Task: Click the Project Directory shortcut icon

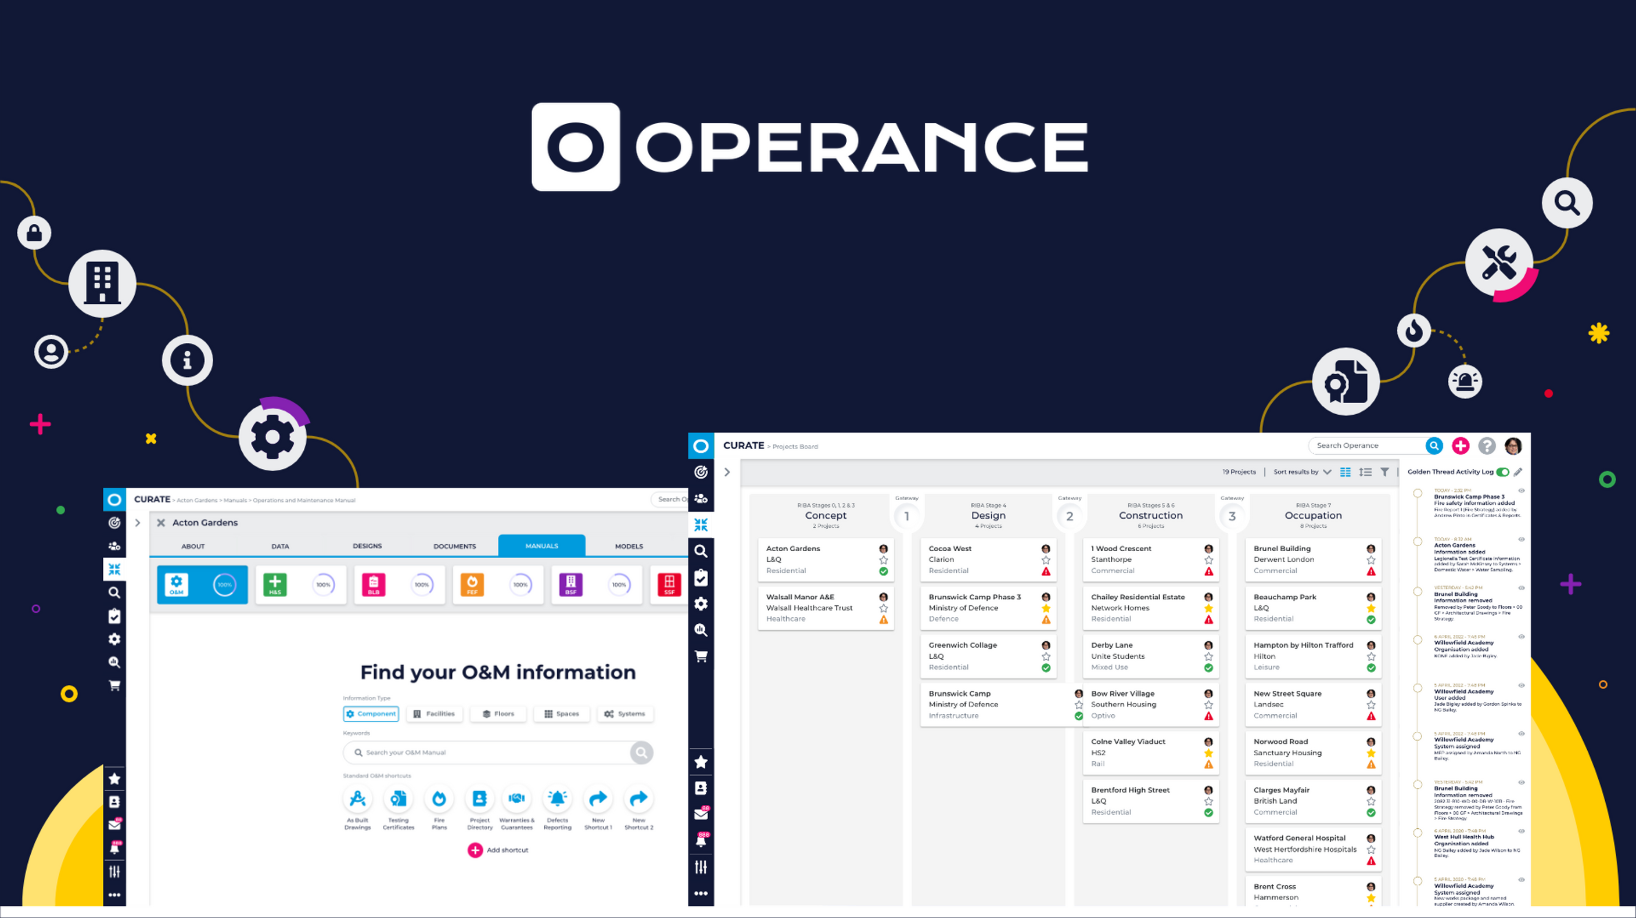Action: pos(481,799)
